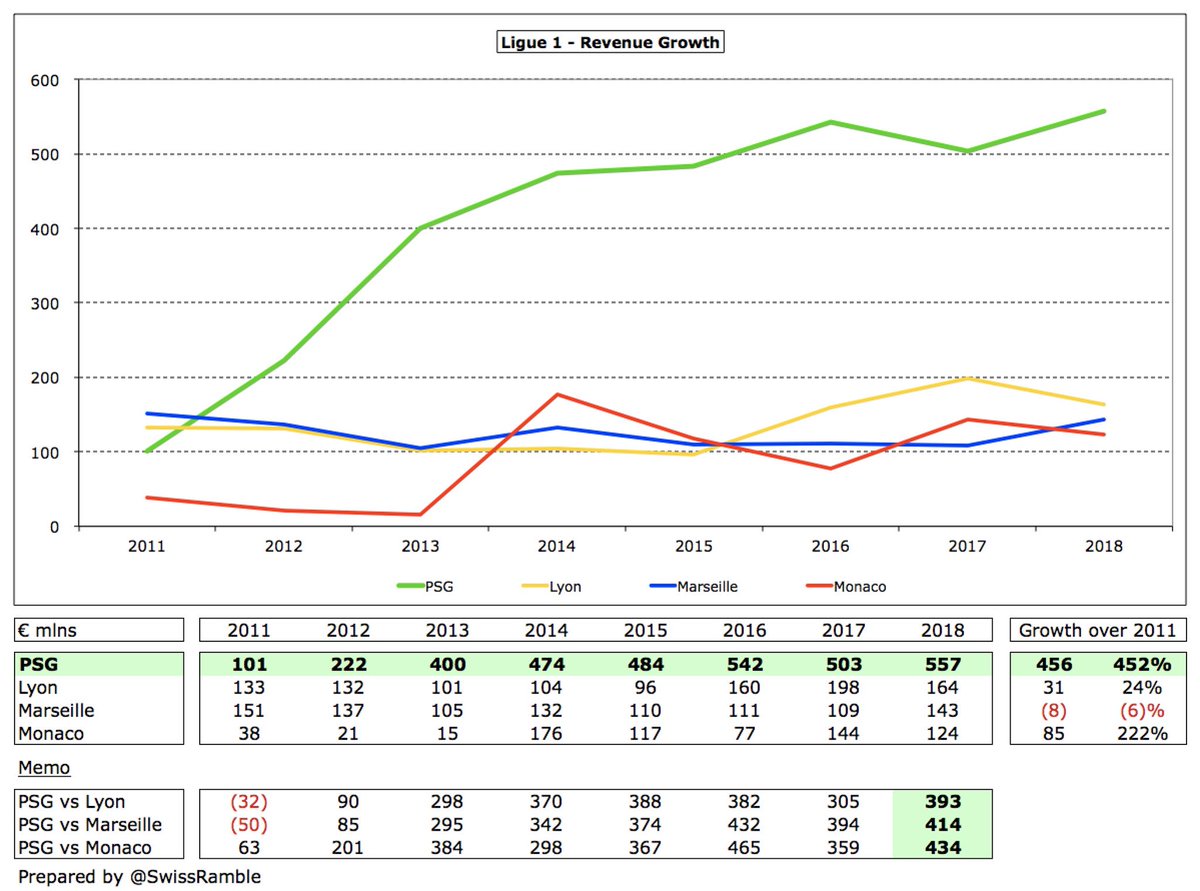
Task: Click PSG vs Marseille 2018 value 414
Action: click(x=941, y=825)
